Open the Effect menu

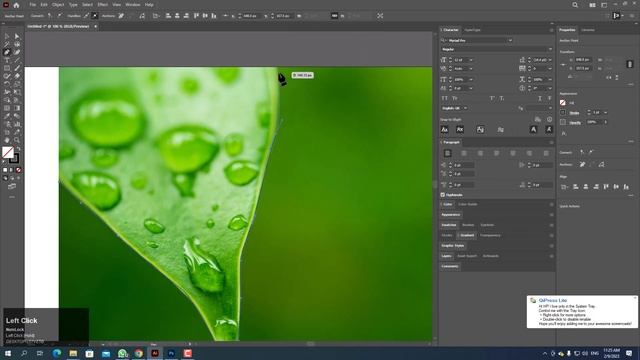[x=102, y=5]
